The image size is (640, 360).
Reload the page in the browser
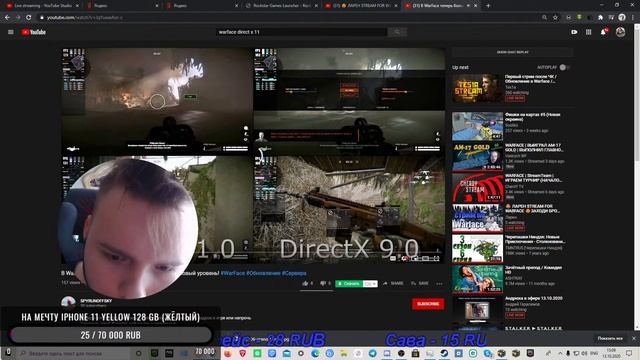click(x=29, y=18)
